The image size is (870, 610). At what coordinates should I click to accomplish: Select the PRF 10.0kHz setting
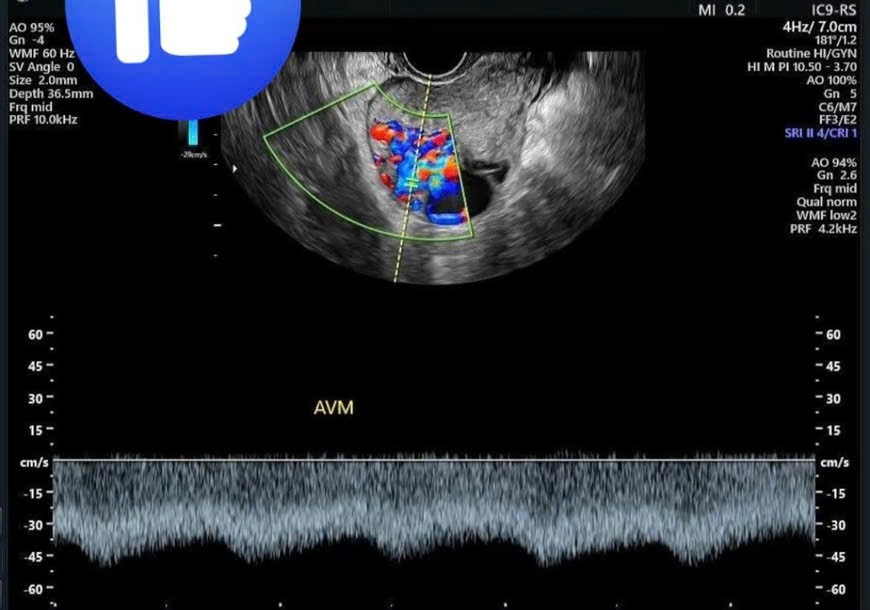coord(42,119)
